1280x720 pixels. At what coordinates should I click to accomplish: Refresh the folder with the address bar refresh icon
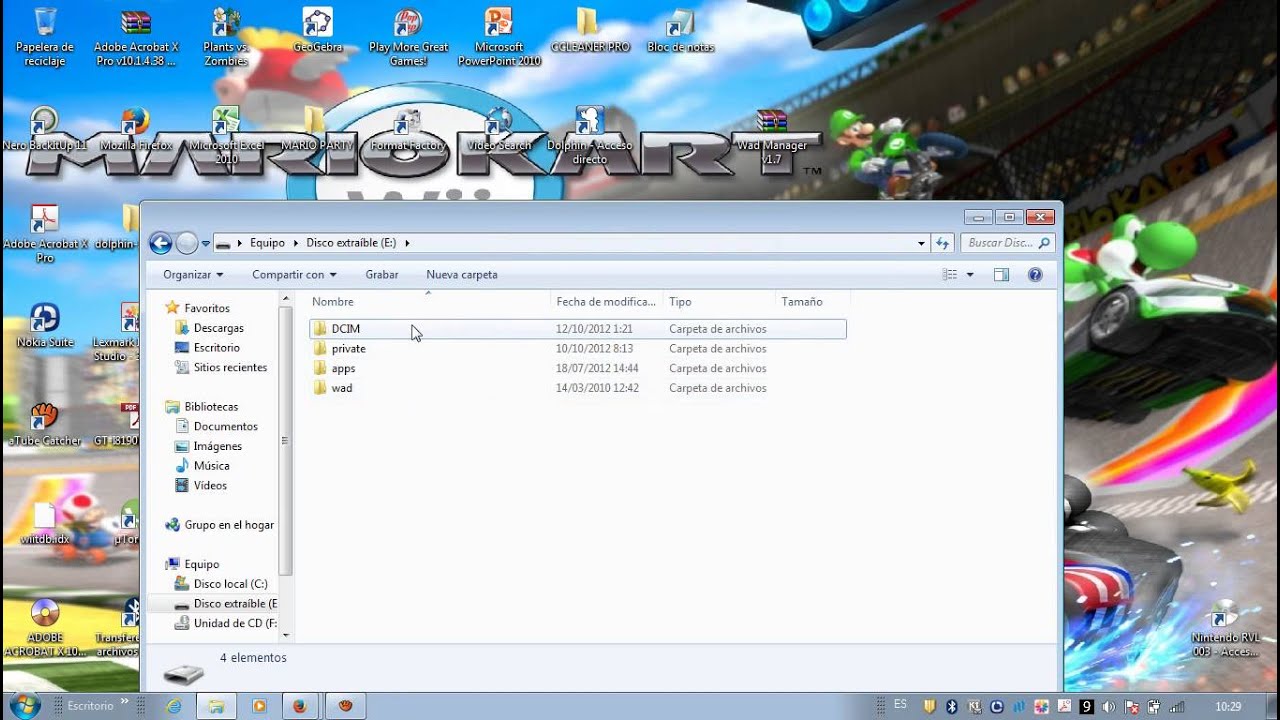[942, 243]
